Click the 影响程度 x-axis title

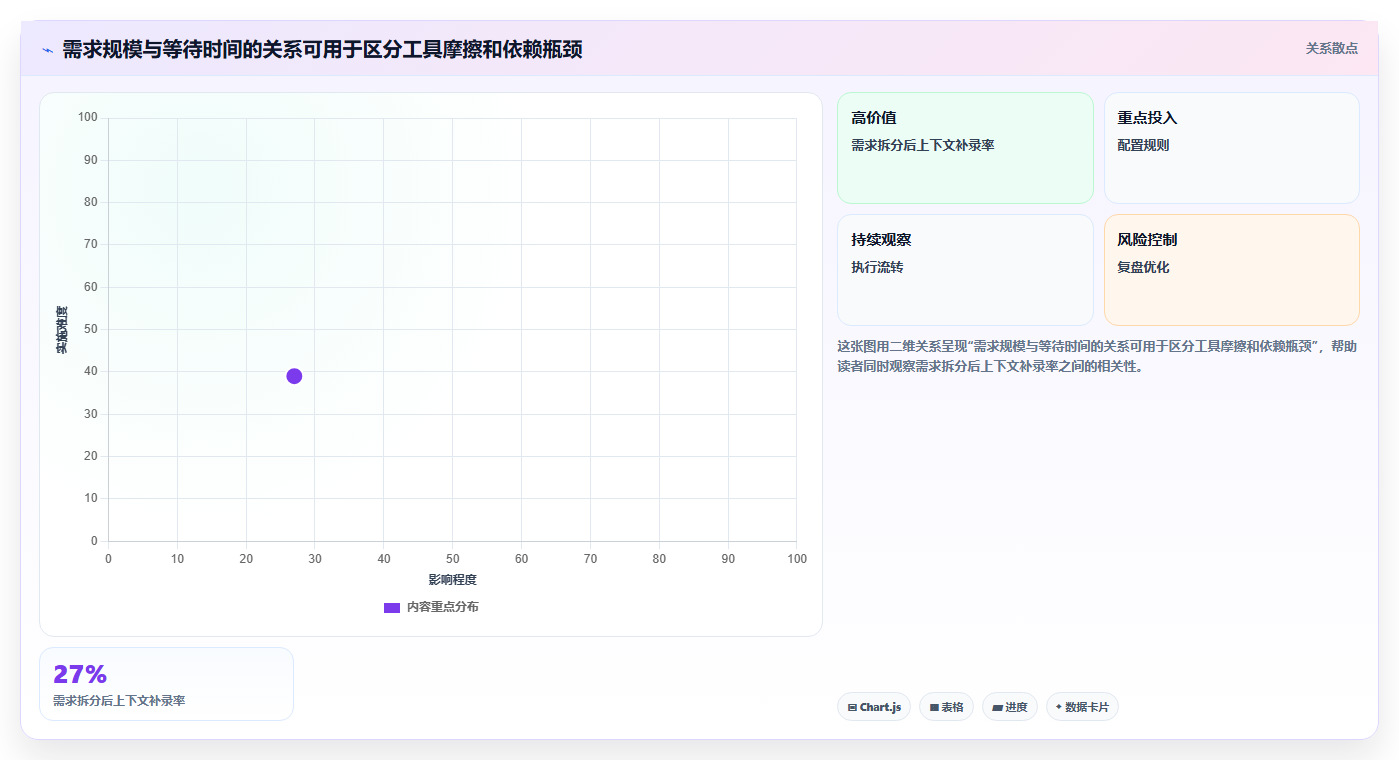click(x=453, y=580)
